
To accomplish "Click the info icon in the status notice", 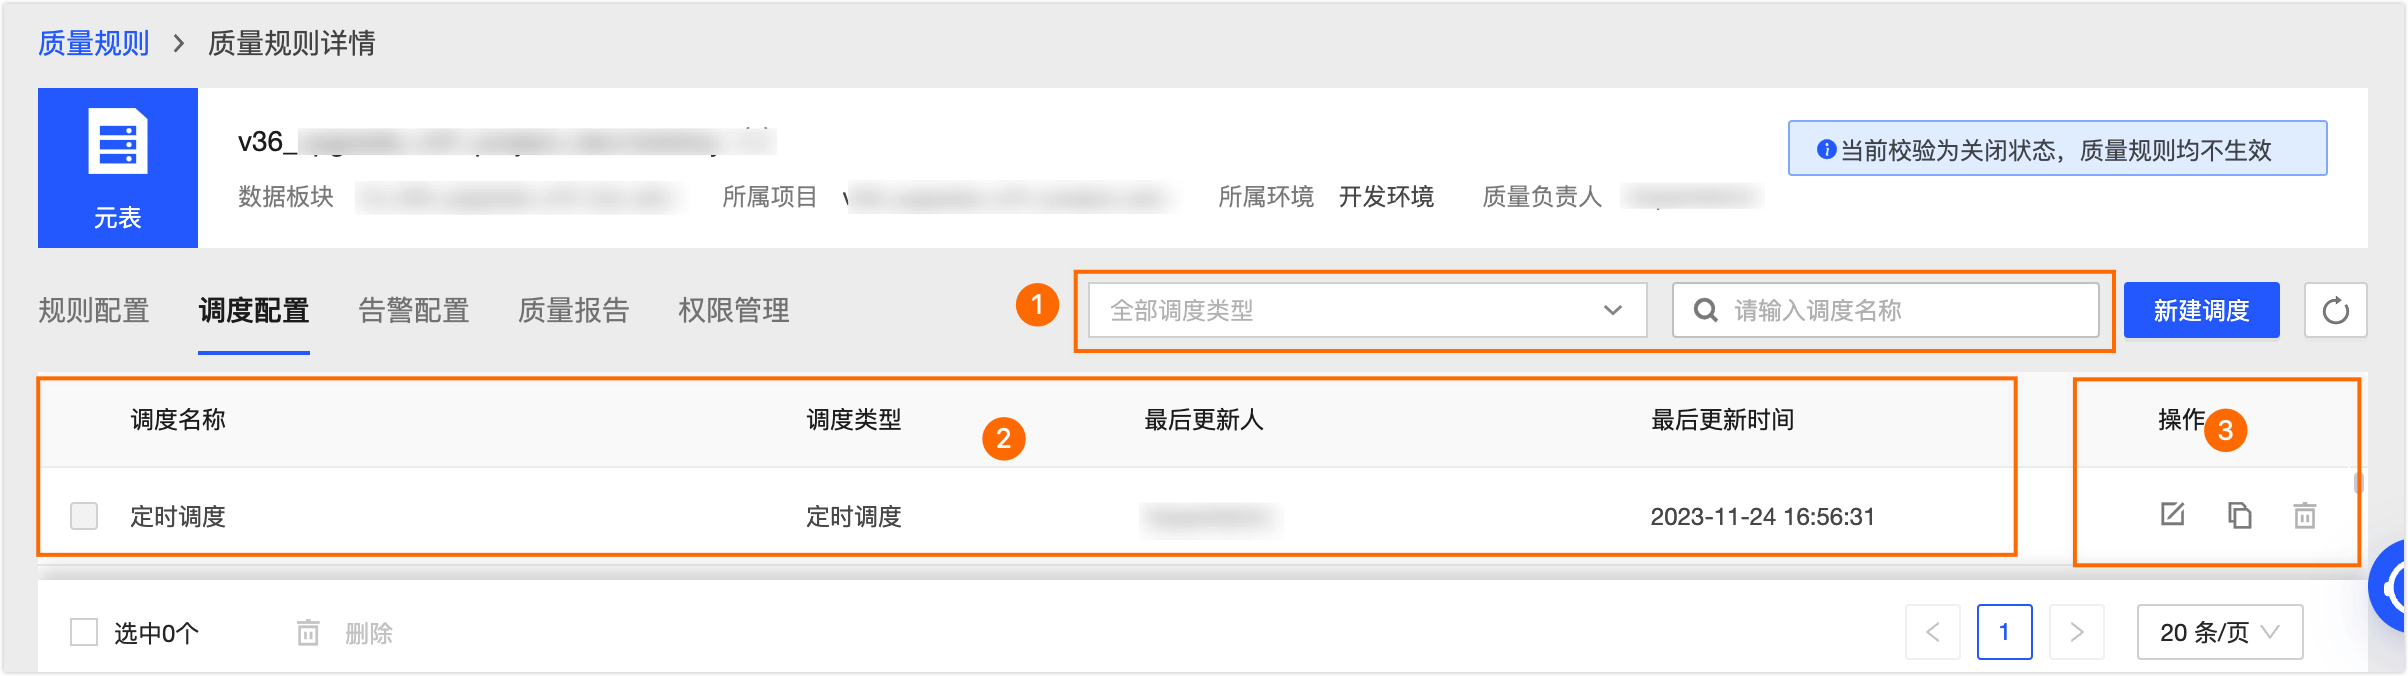I will 1826,150.
